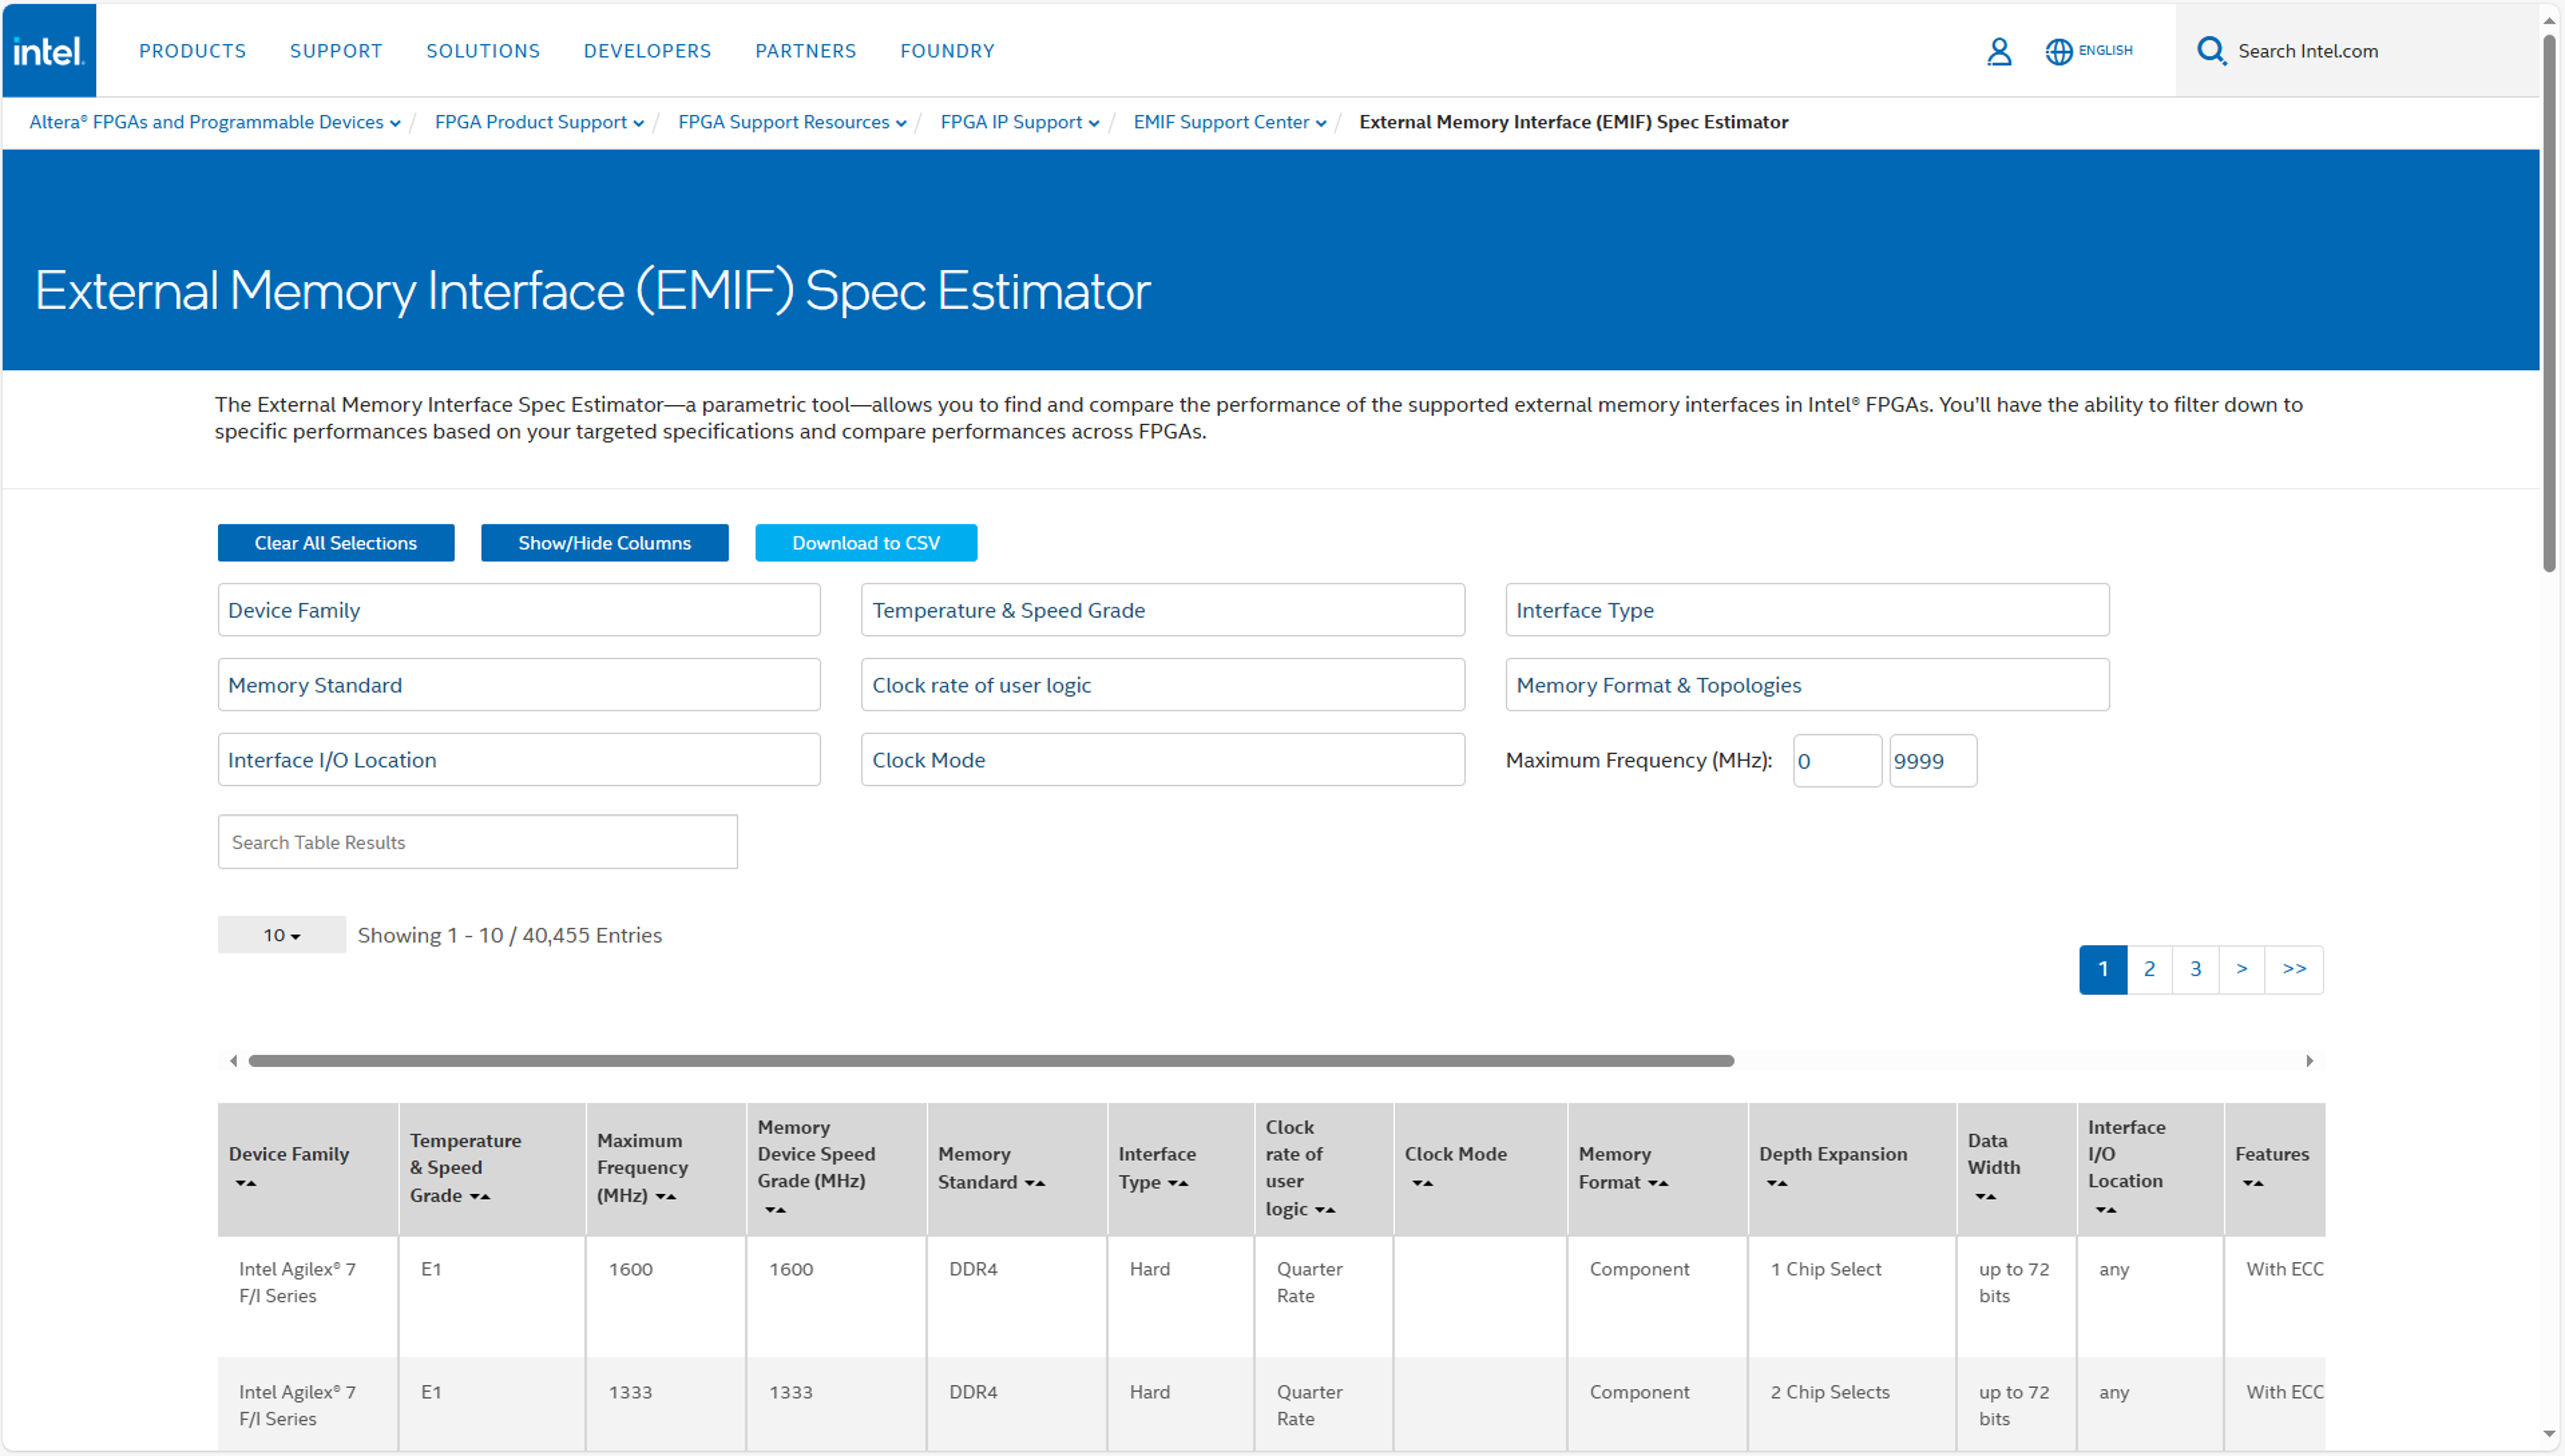
Task: Go to results page 2
Action: tap(2149, 969)
